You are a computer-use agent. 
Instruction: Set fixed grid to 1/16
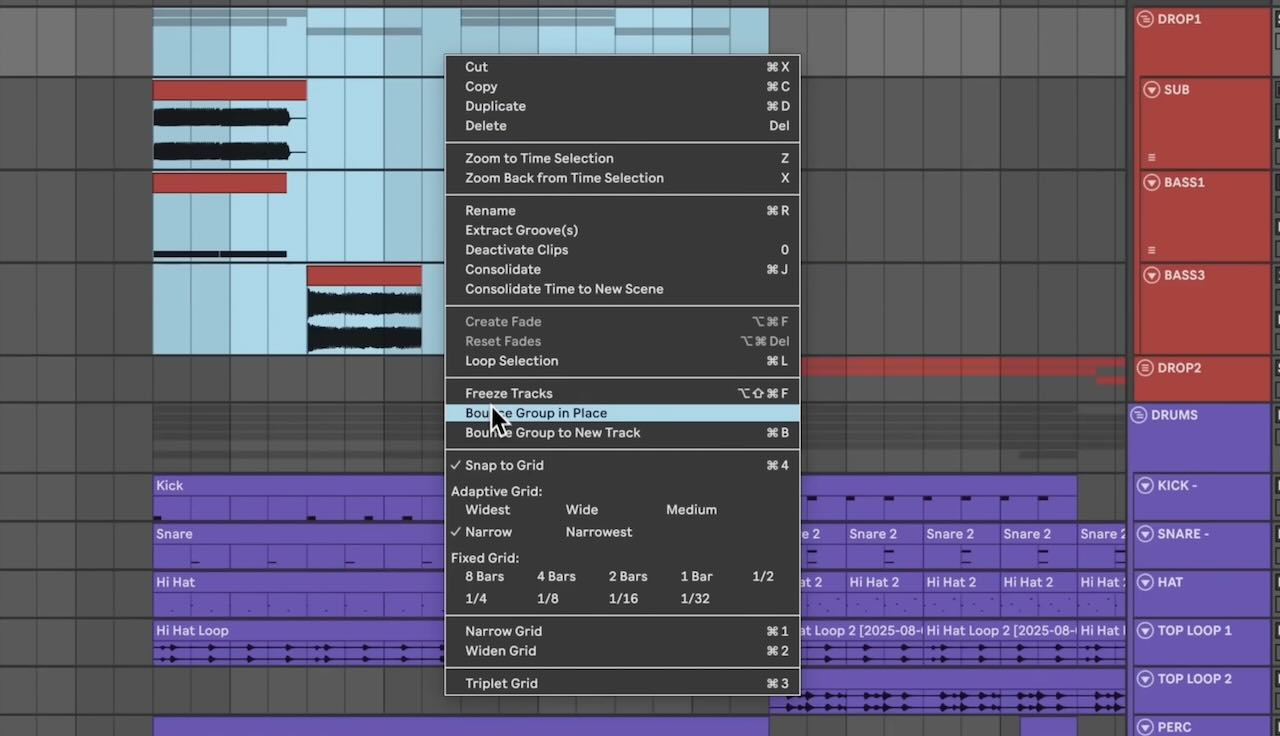click(623, 598)
